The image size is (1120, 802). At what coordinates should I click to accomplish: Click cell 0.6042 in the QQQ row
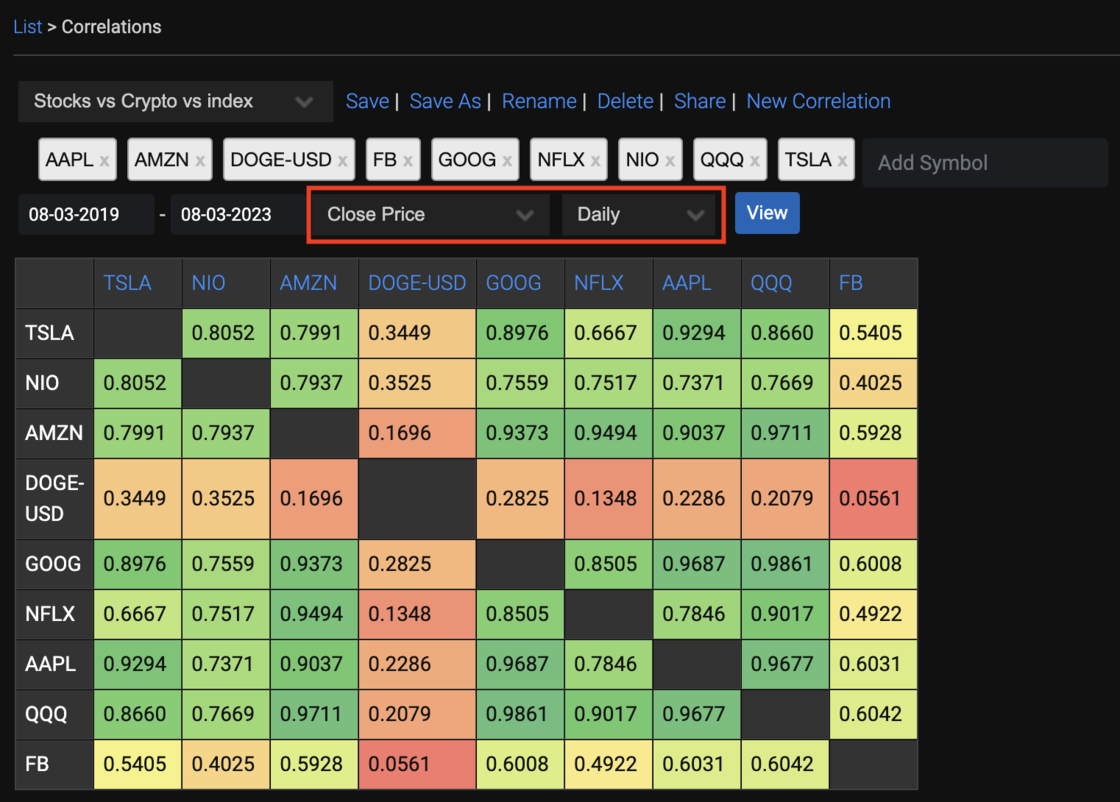[873, 714]
